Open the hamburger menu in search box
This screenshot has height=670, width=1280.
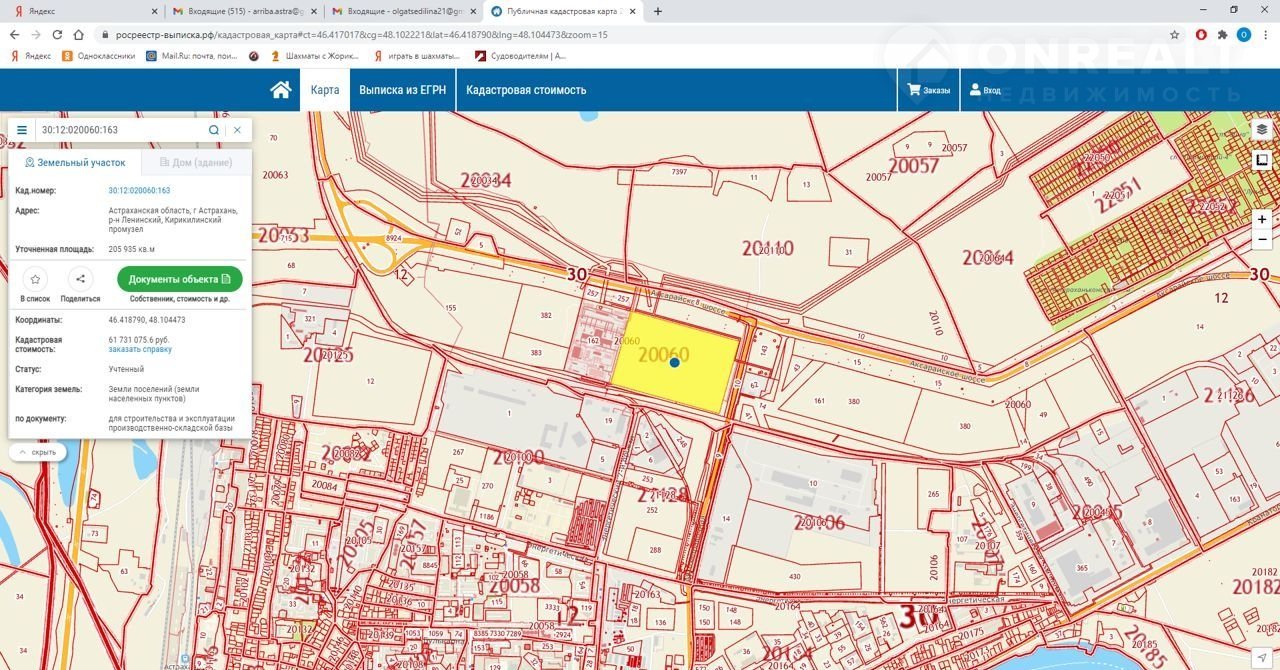[22, 130]
